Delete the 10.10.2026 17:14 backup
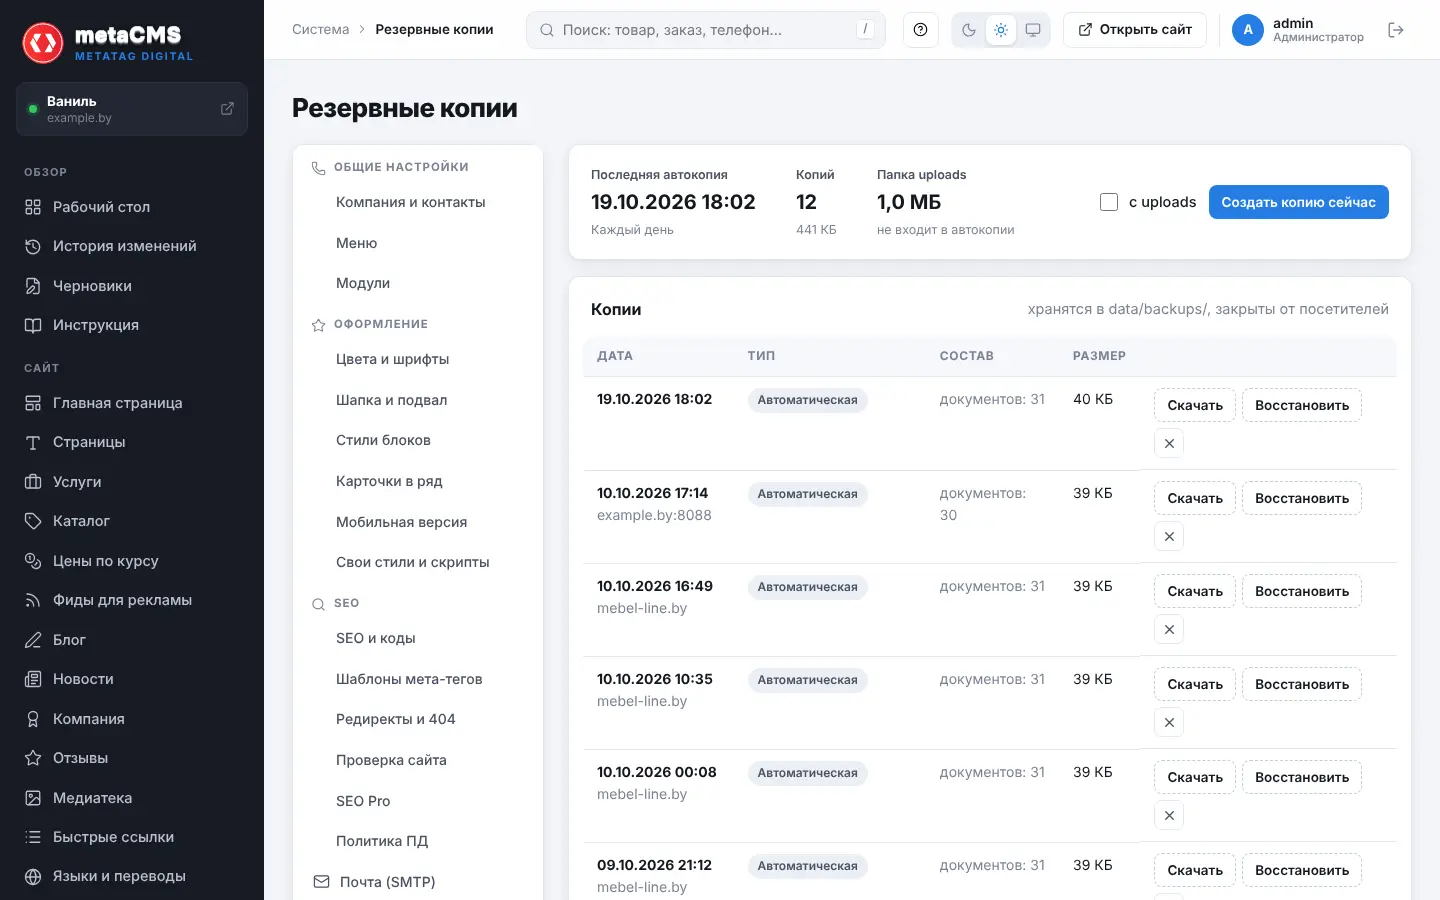1440x900 pixels. click(1169, 536)
